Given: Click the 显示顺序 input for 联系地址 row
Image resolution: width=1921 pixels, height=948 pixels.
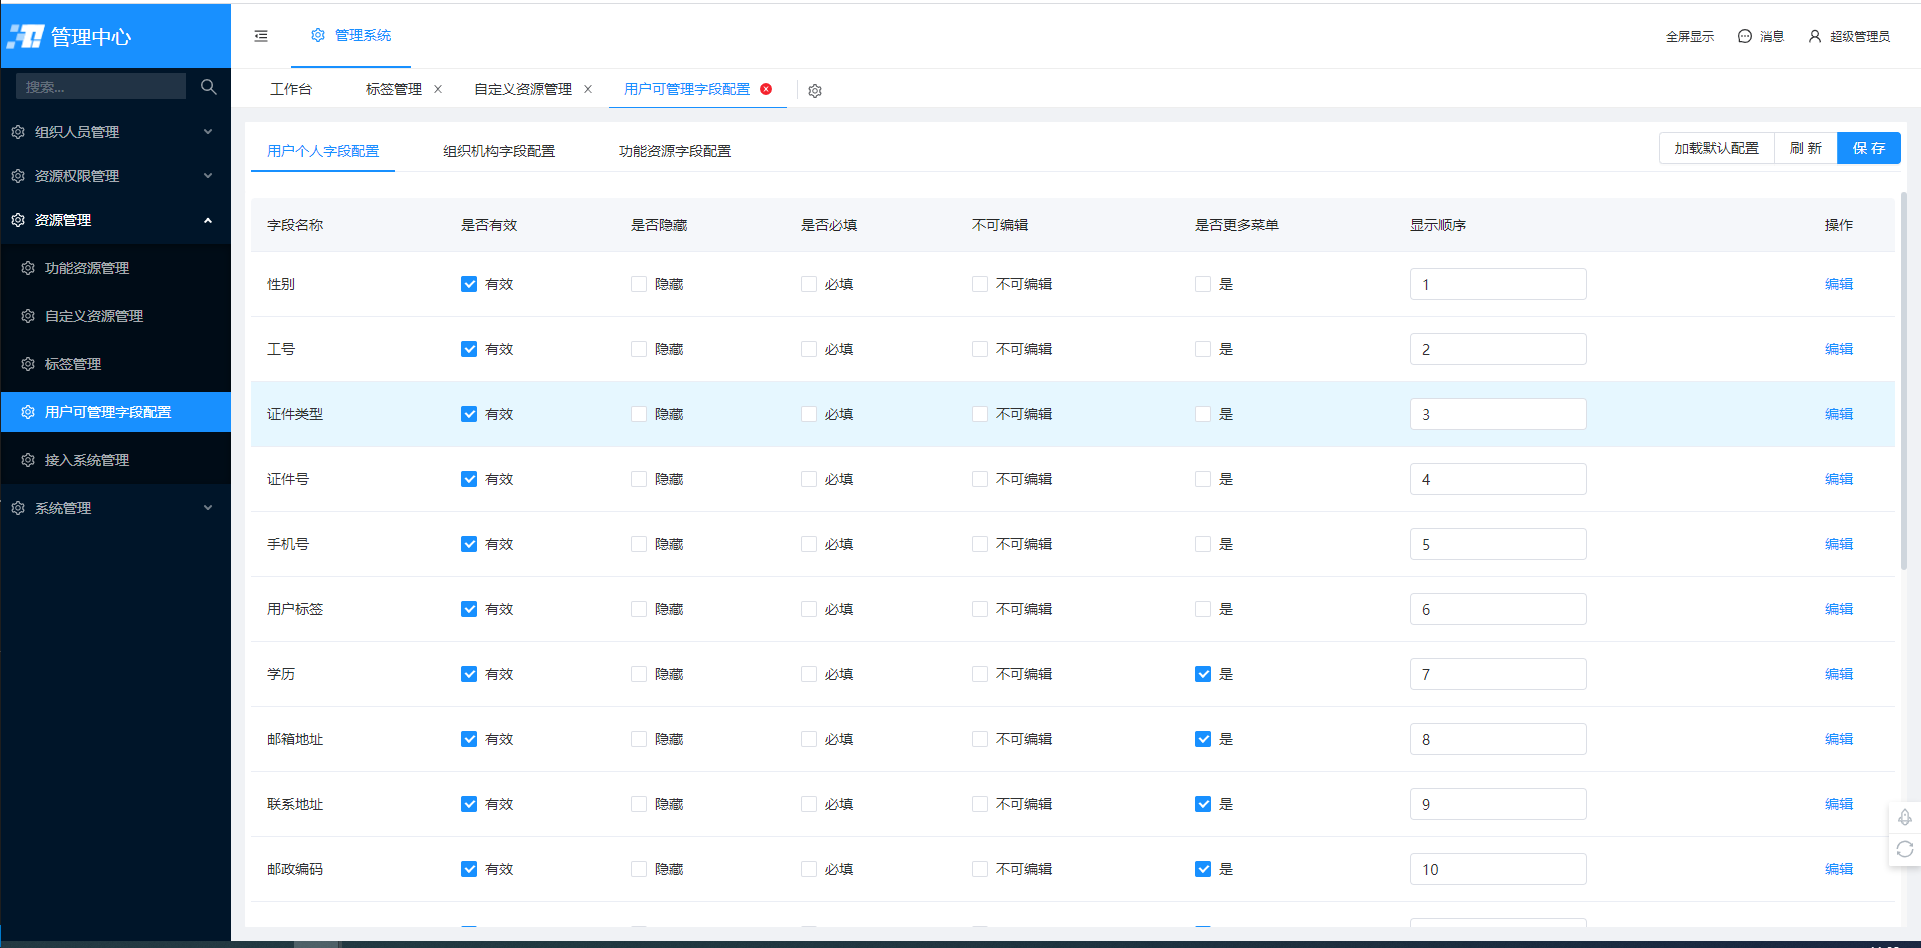Looking at the screenshot, I should pos(1498,804).
